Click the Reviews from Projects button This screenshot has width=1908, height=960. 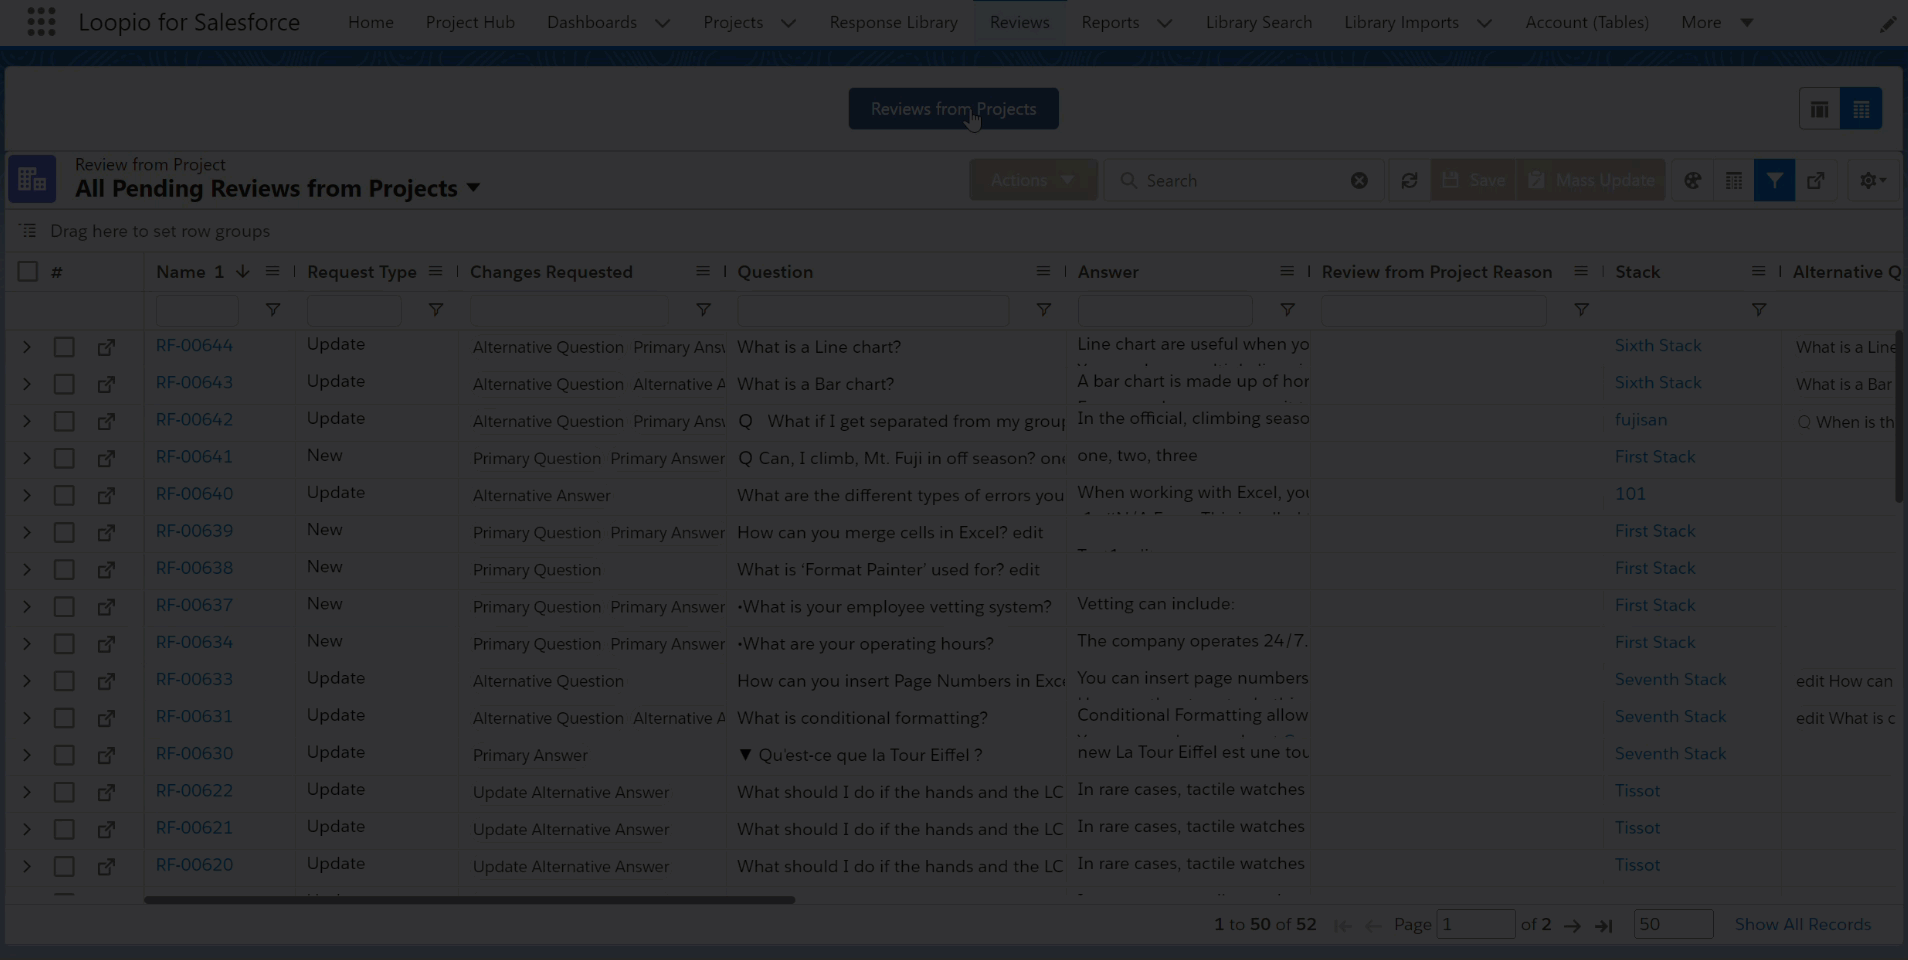[953, 109]
